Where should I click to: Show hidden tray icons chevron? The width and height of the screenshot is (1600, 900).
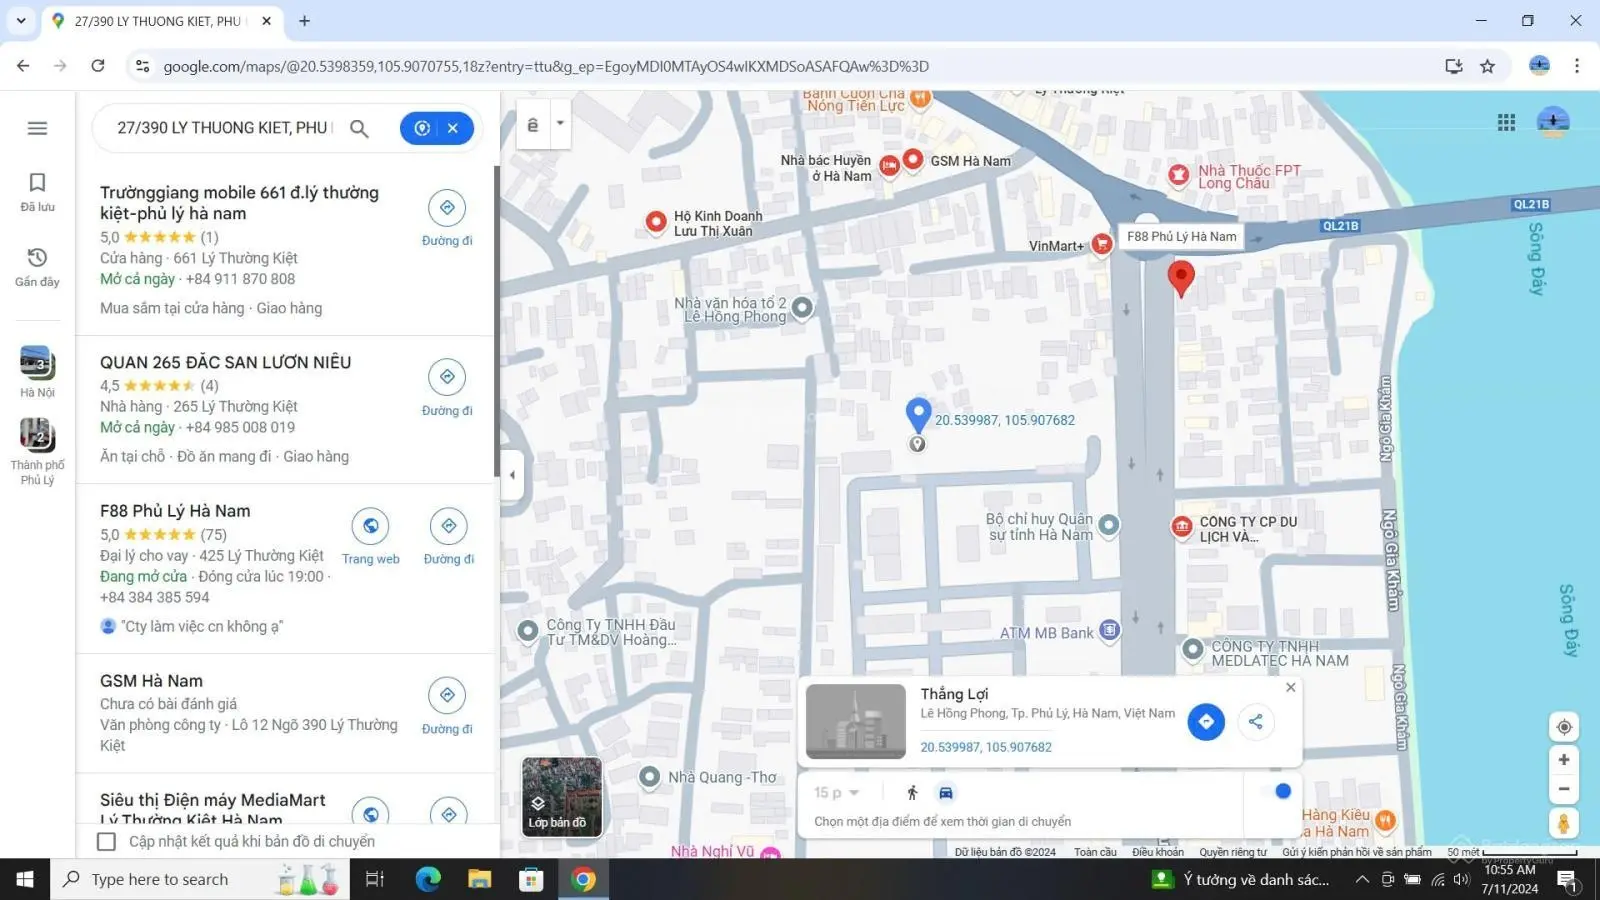click(x=1361, y=879)
